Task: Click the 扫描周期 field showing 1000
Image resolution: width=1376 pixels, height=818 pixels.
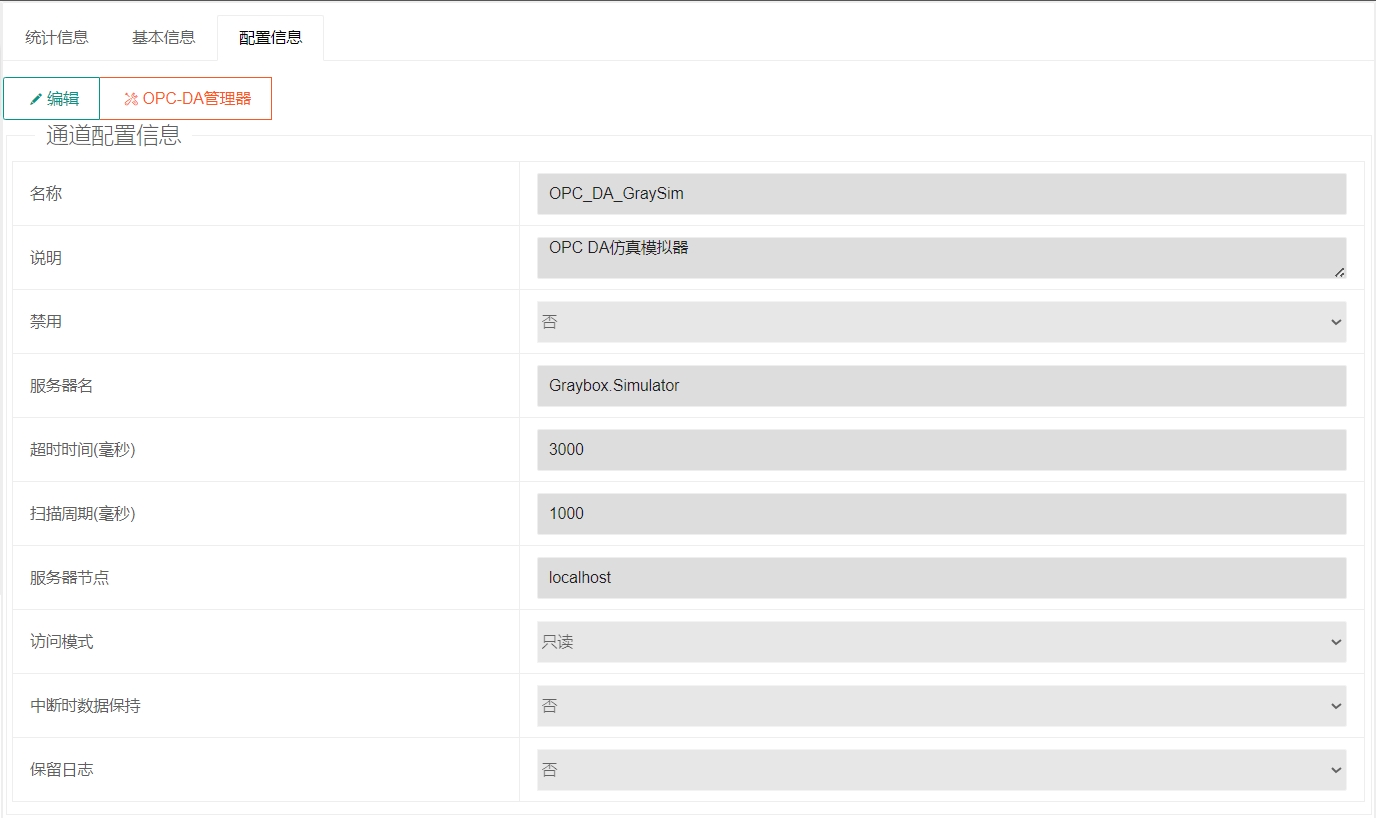Action: [x=941, y=514]
